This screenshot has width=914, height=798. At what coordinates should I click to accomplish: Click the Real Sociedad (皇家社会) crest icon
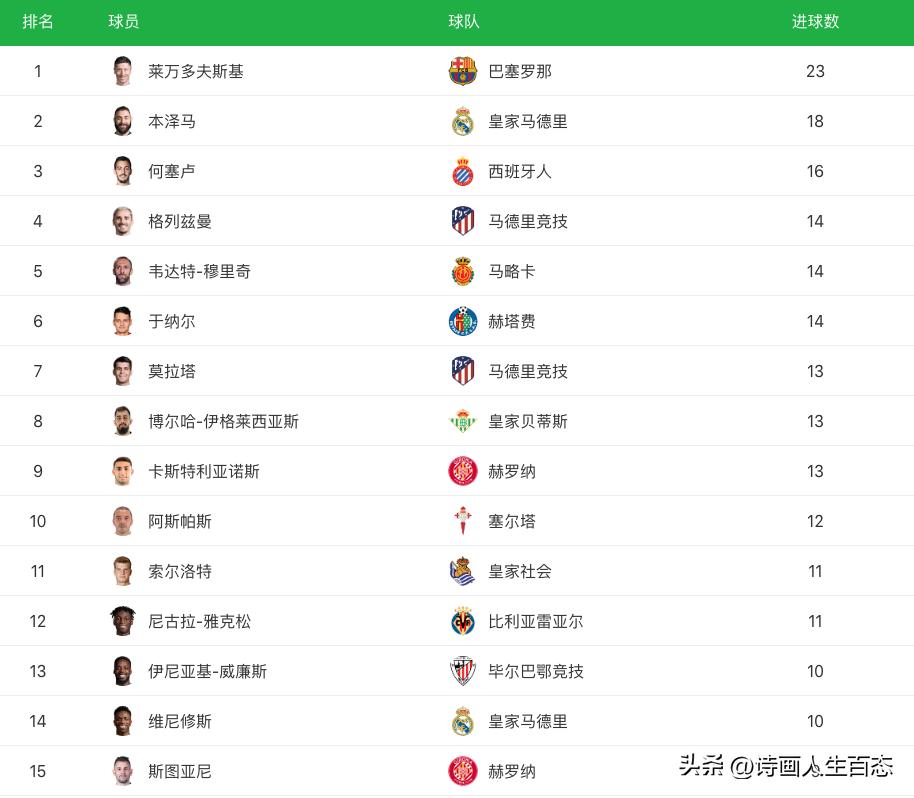point(463,571)
